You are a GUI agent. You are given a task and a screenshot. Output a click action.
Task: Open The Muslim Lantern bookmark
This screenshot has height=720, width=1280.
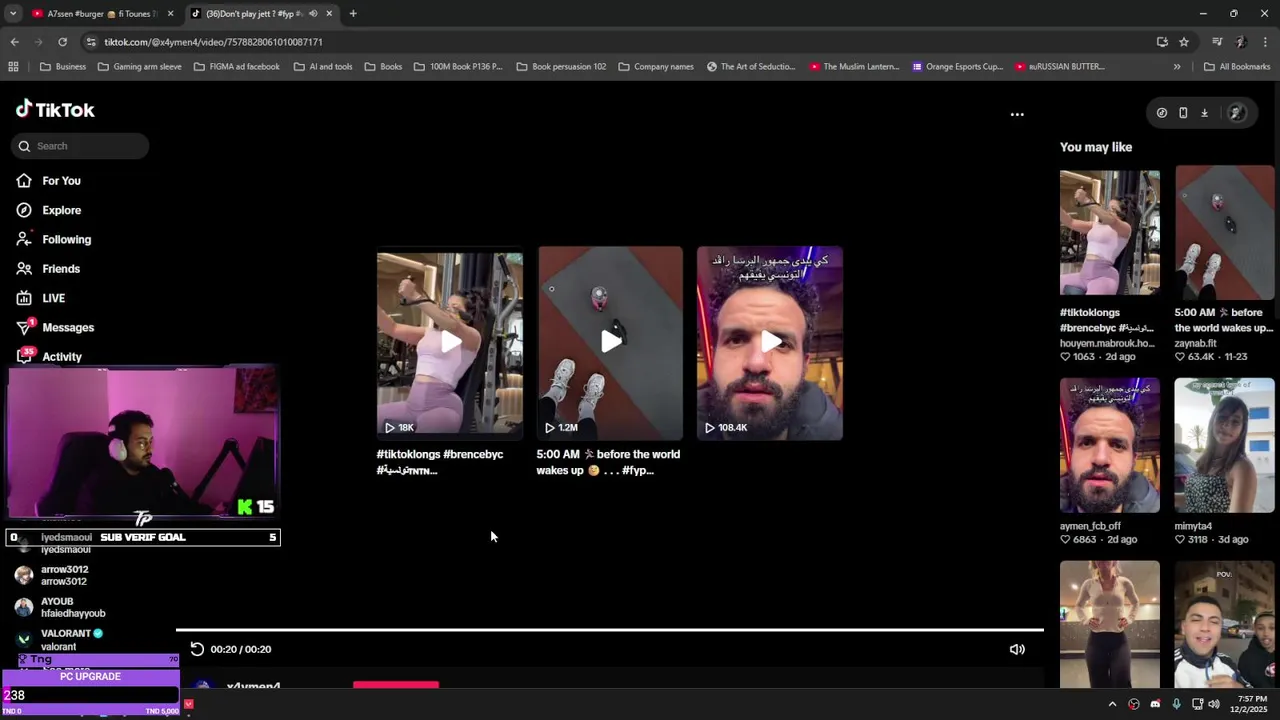854,67
